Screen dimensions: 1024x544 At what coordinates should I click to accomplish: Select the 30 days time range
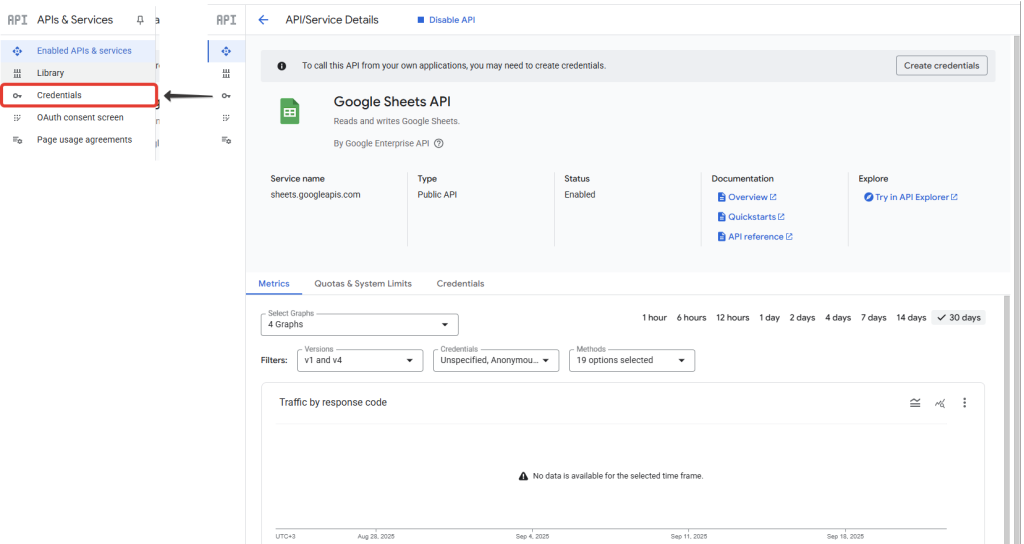(x=958, y=318)
